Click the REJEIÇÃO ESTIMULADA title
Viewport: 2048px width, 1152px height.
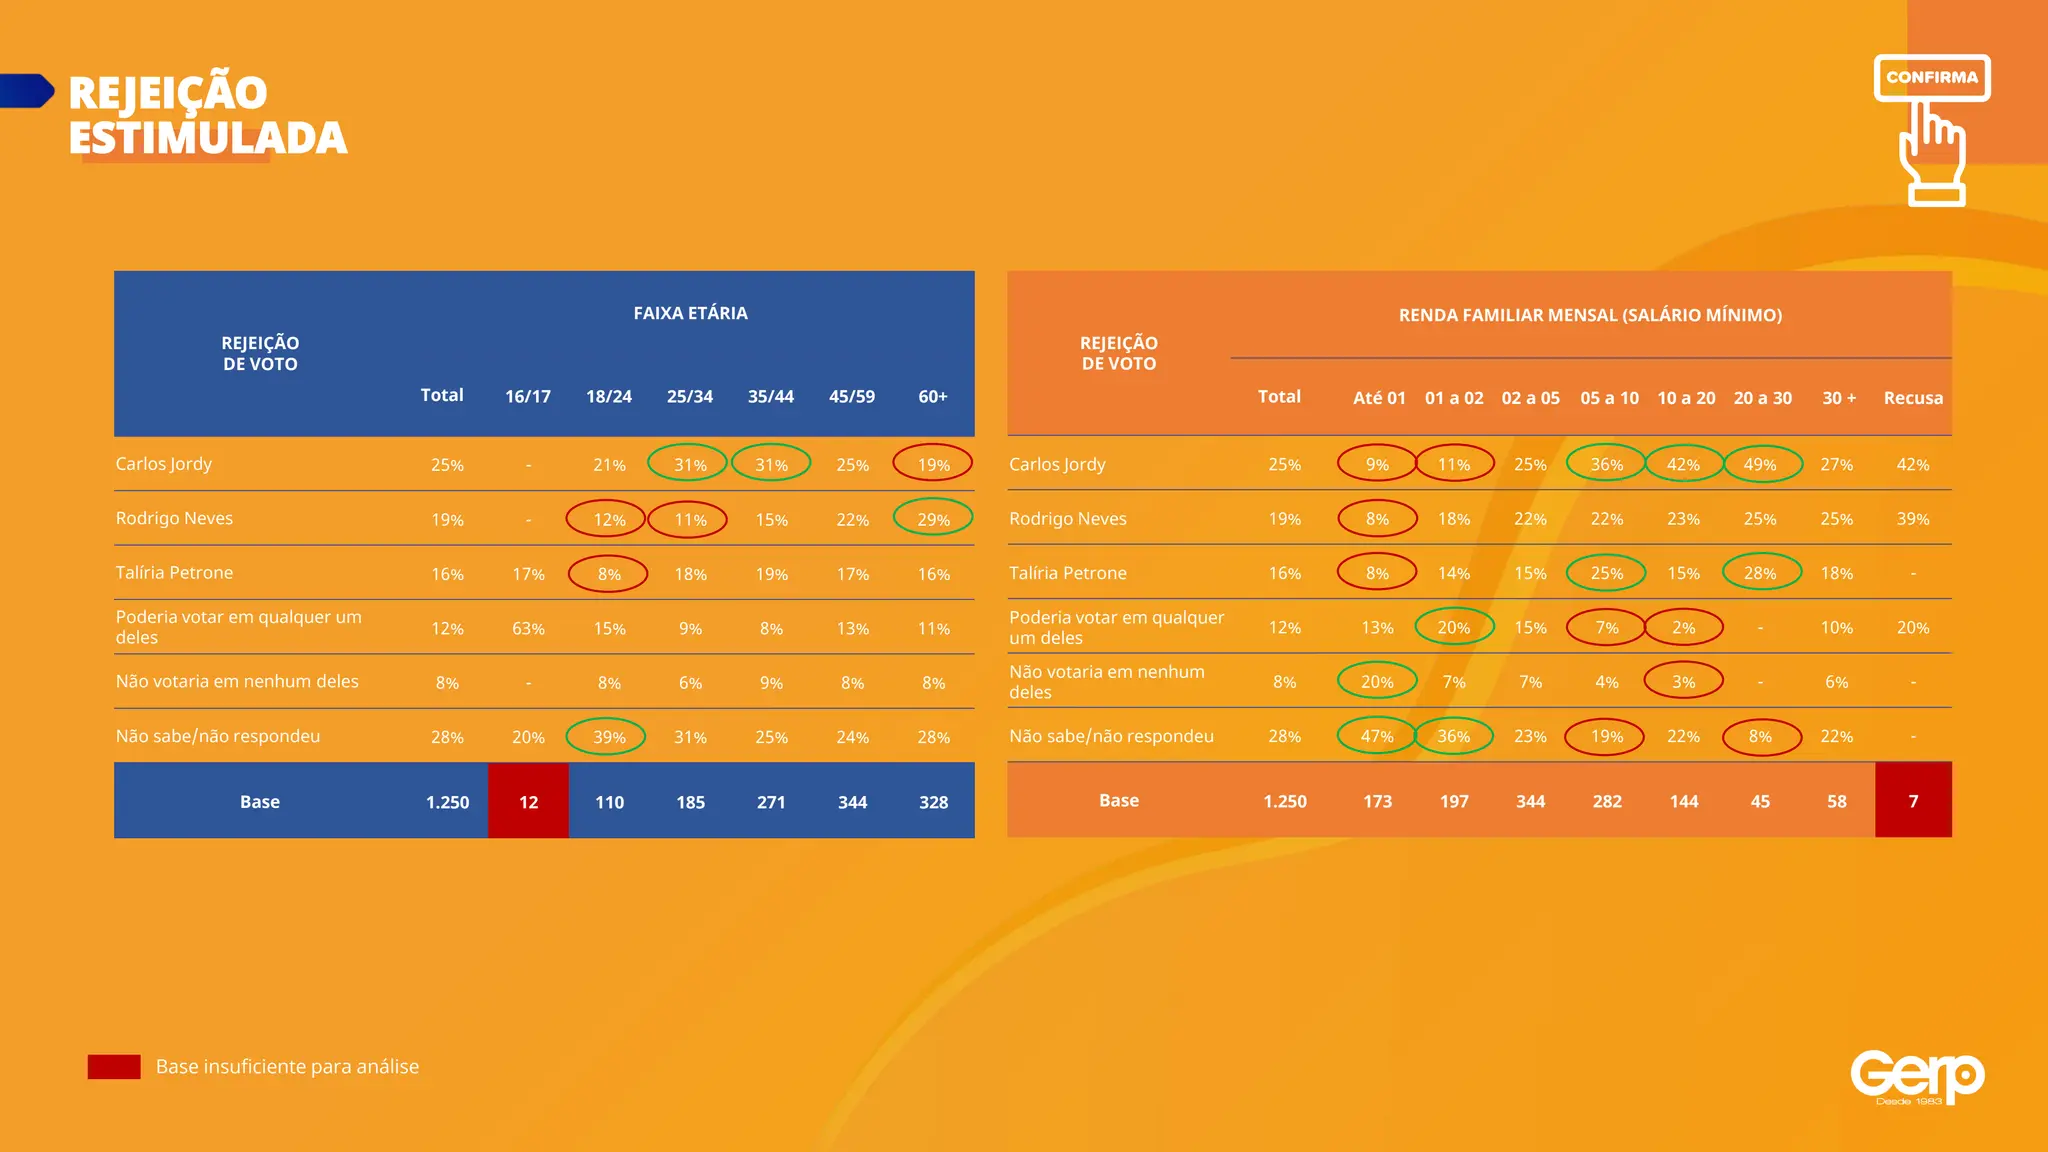coord(208,115)
